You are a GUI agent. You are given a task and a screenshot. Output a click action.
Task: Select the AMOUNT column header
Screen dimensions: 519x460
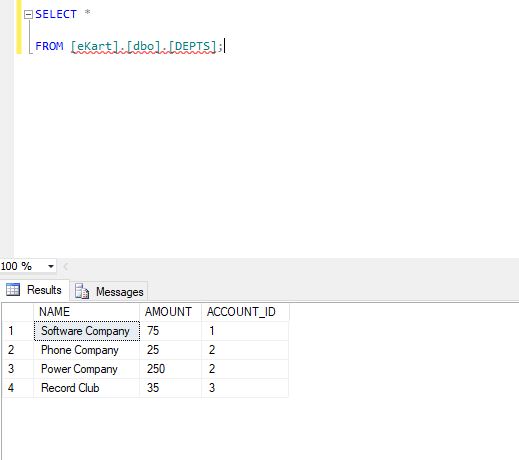click(x=170, y=312)
